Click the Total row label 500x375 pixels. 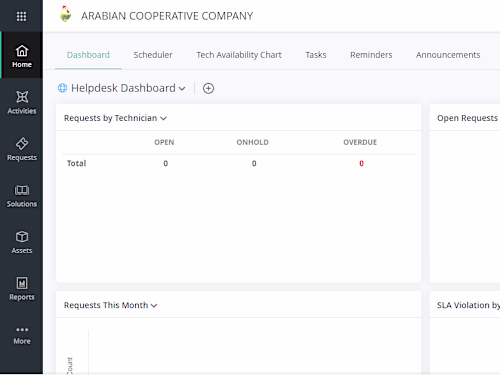76,163
